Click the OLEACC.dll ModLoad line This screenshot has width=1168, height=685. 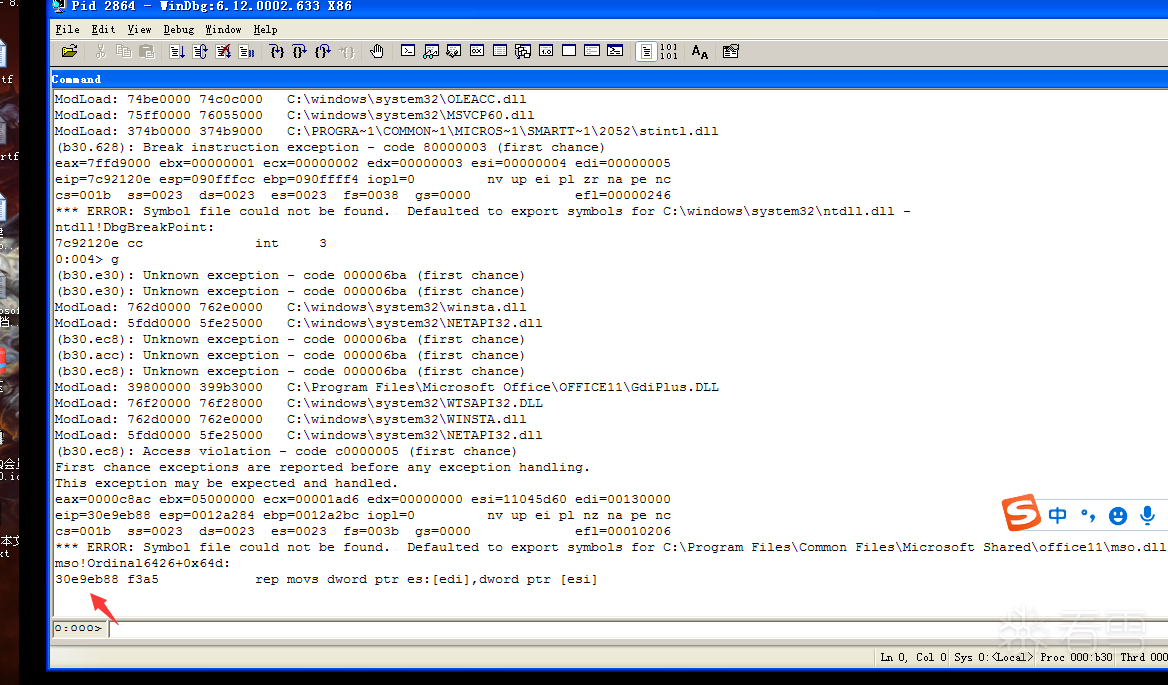(291, 99)
